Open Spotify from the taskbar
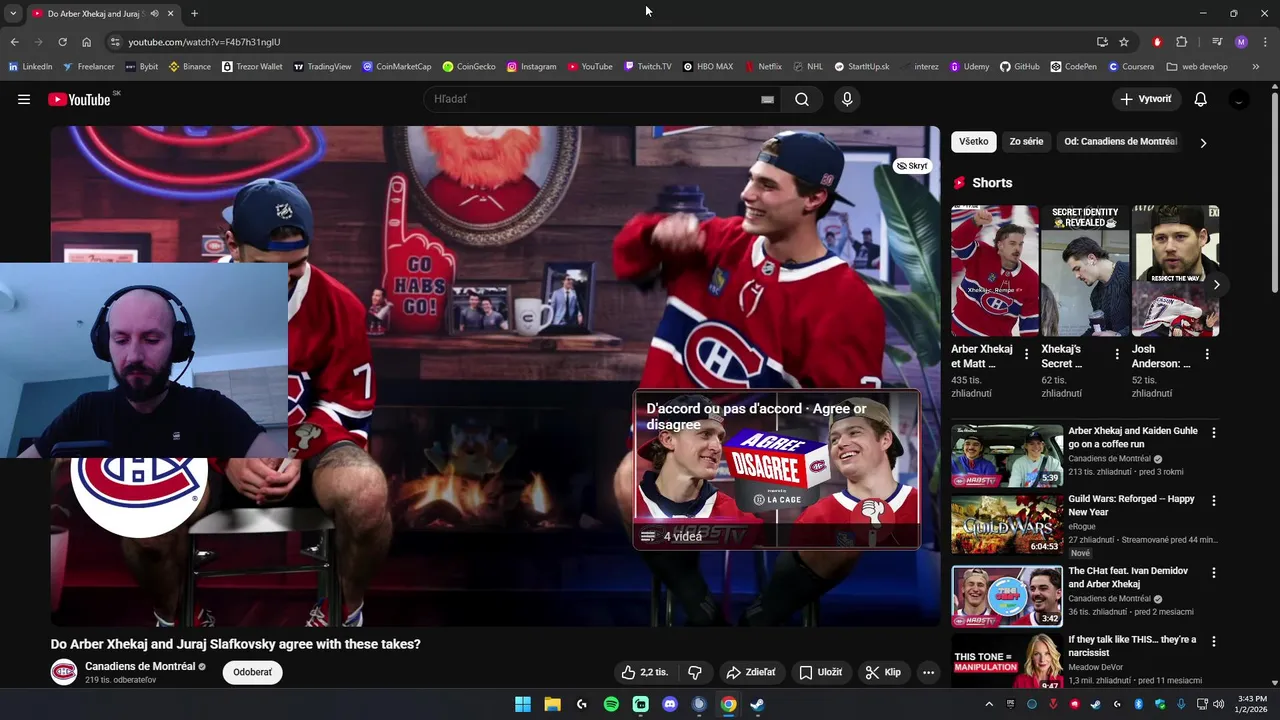The image size is (1280, 720). pos(611,704)
